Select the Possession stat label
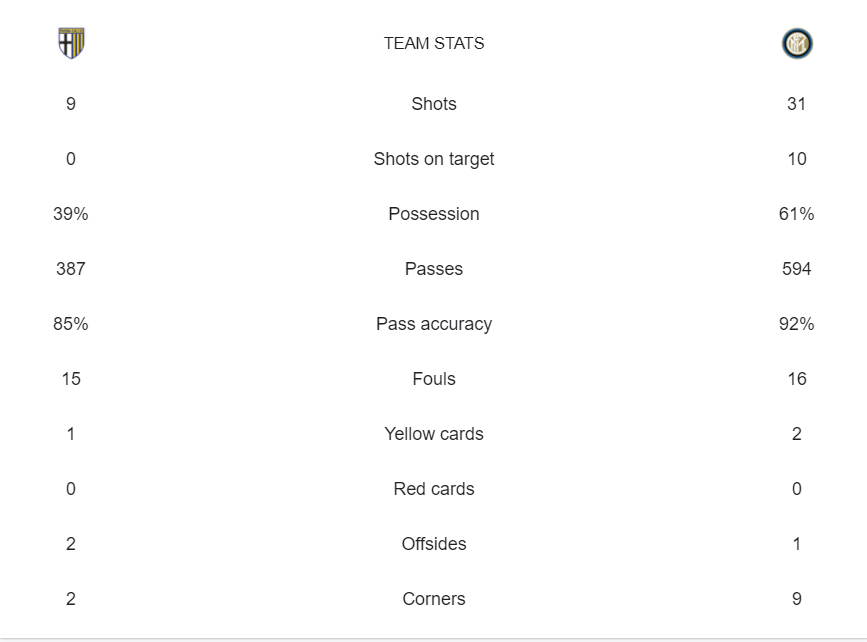The image size is (867, 642). [x=434, y=214]
